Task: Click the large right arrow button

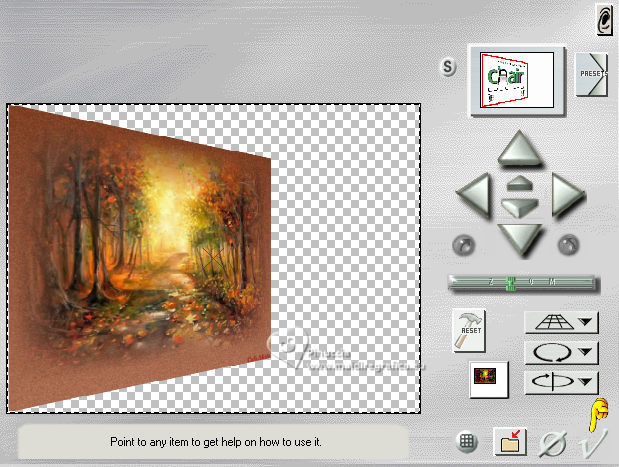Action: [567, 195]
